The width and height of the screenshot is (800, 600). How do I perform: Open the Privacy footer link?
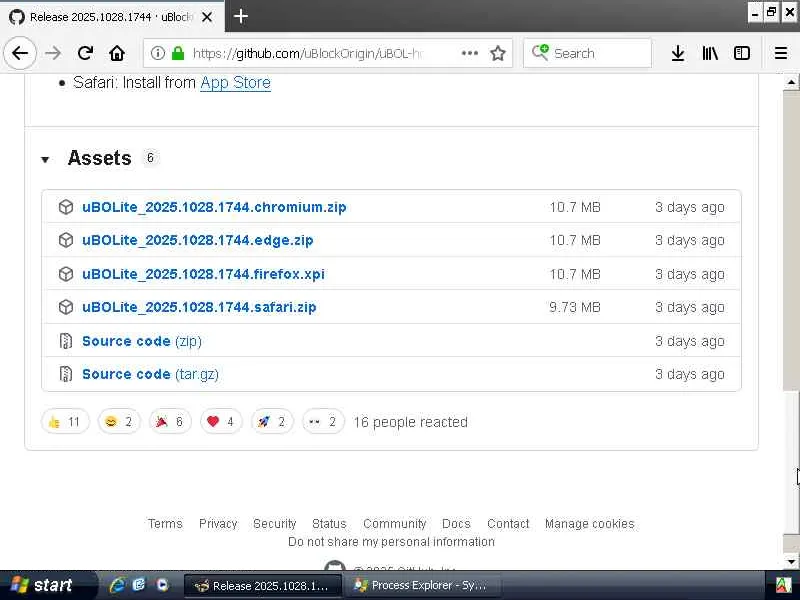tap(218, 523)
